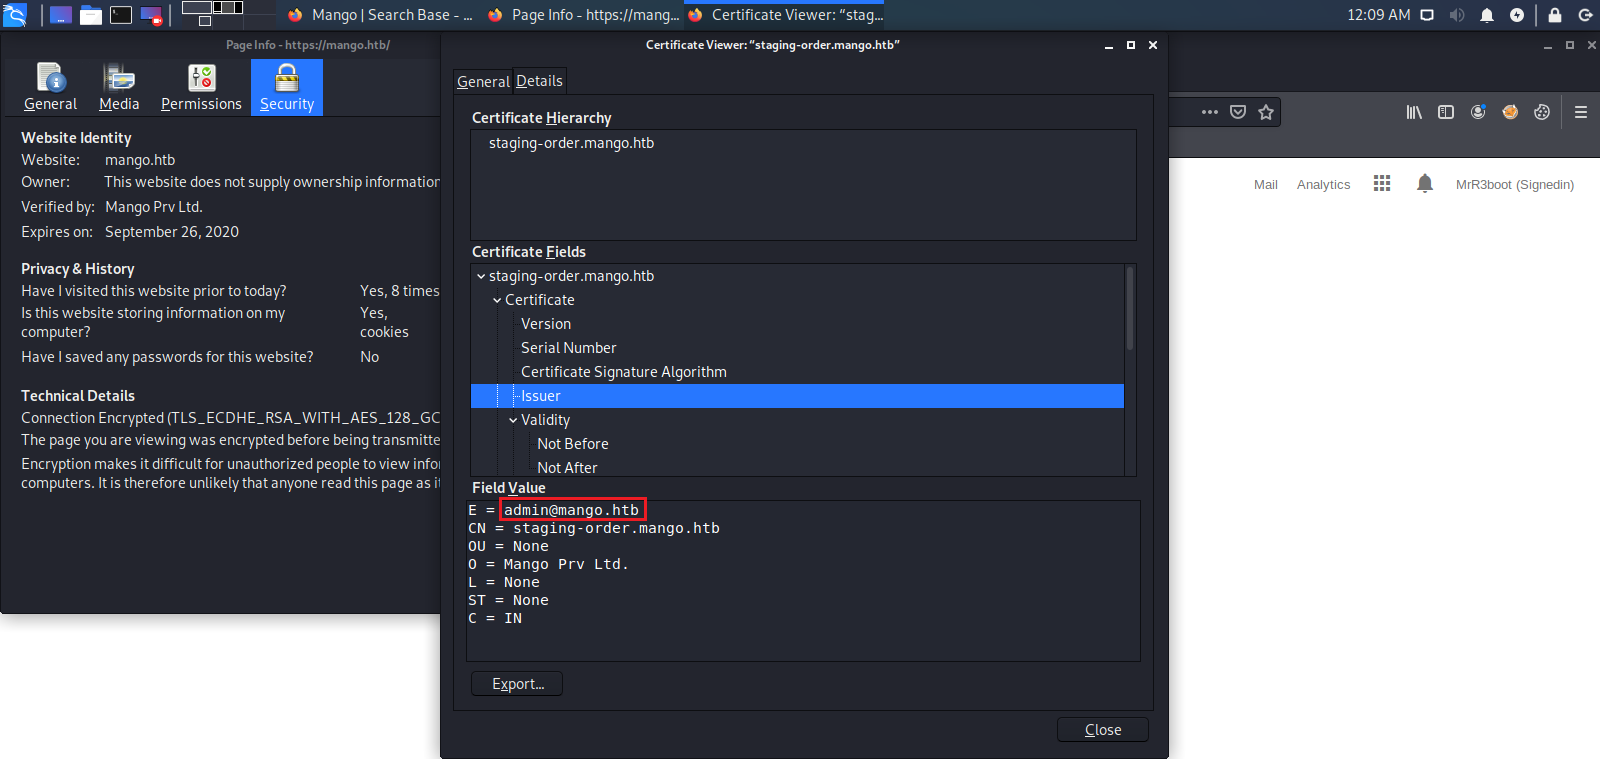Image resolution: width=1600 pixels, height=759 pixels.
Task: Click the Close button in Certificate Viewer
Action: 1102,730
